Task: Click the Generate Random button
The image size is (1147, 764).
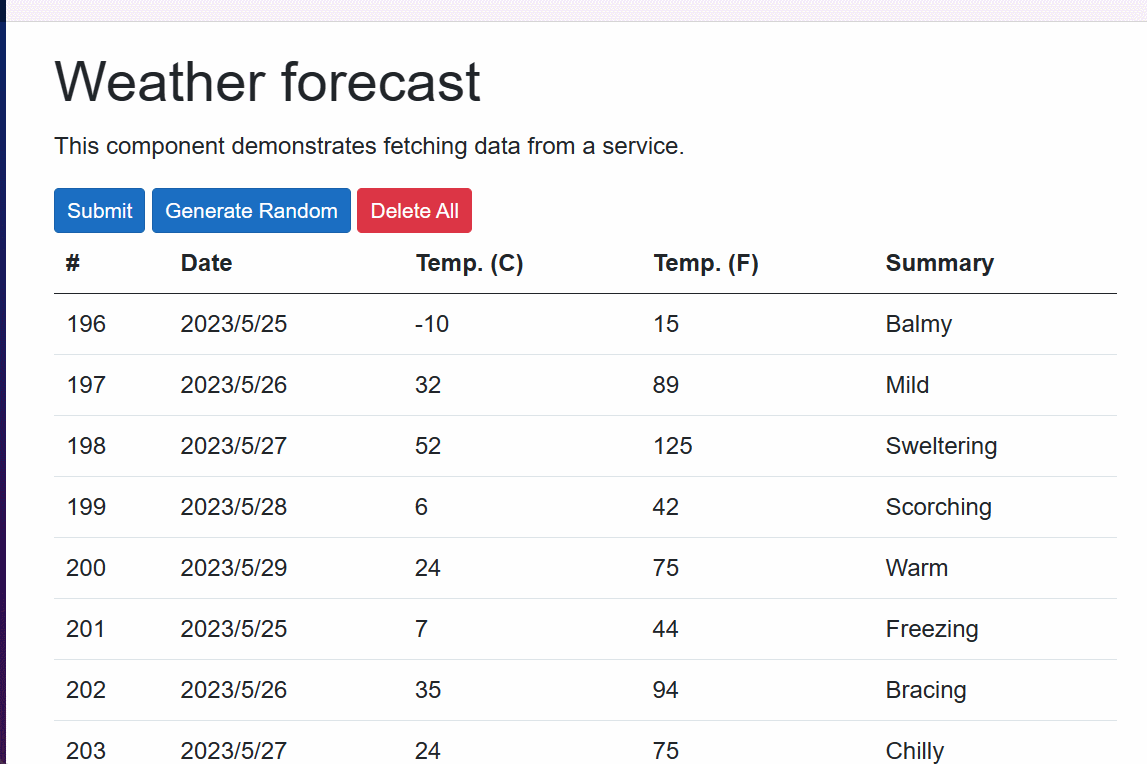Action: 252,211
